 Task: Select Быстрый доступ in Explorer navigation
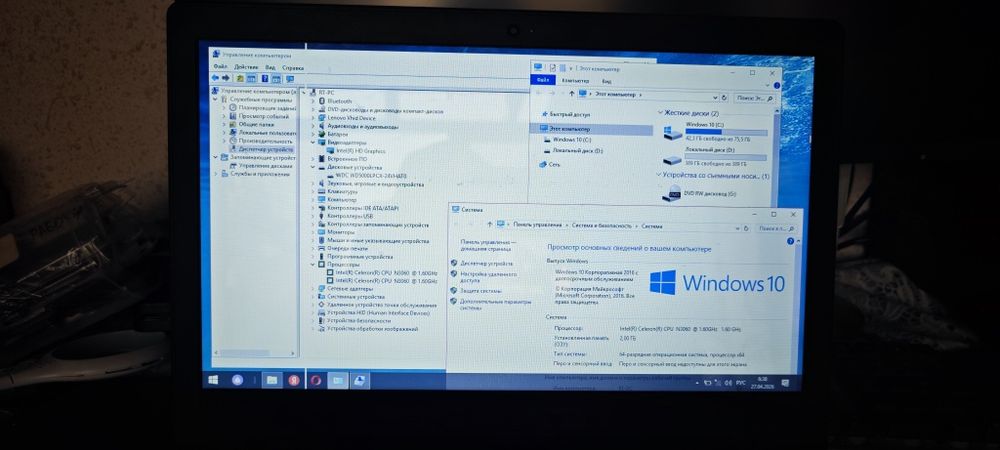pyautogui.click(x=570, y=115)
